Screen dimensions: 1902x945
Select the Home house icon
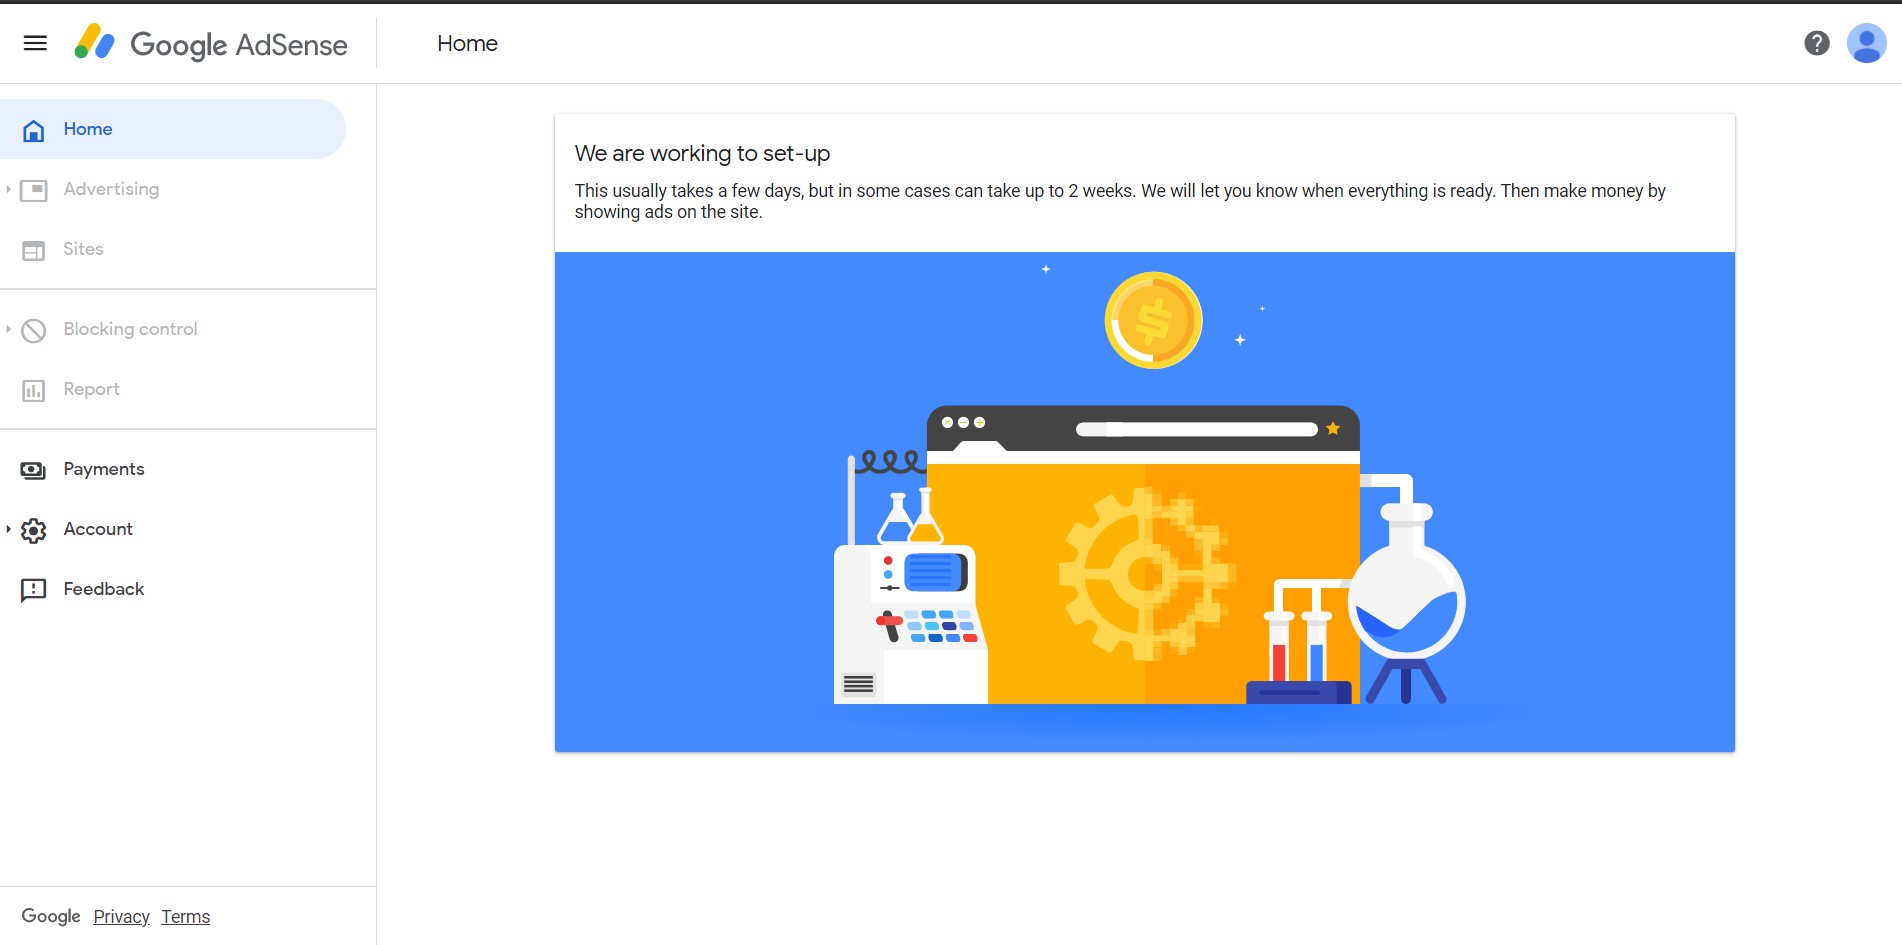click(x=33, y=129)
